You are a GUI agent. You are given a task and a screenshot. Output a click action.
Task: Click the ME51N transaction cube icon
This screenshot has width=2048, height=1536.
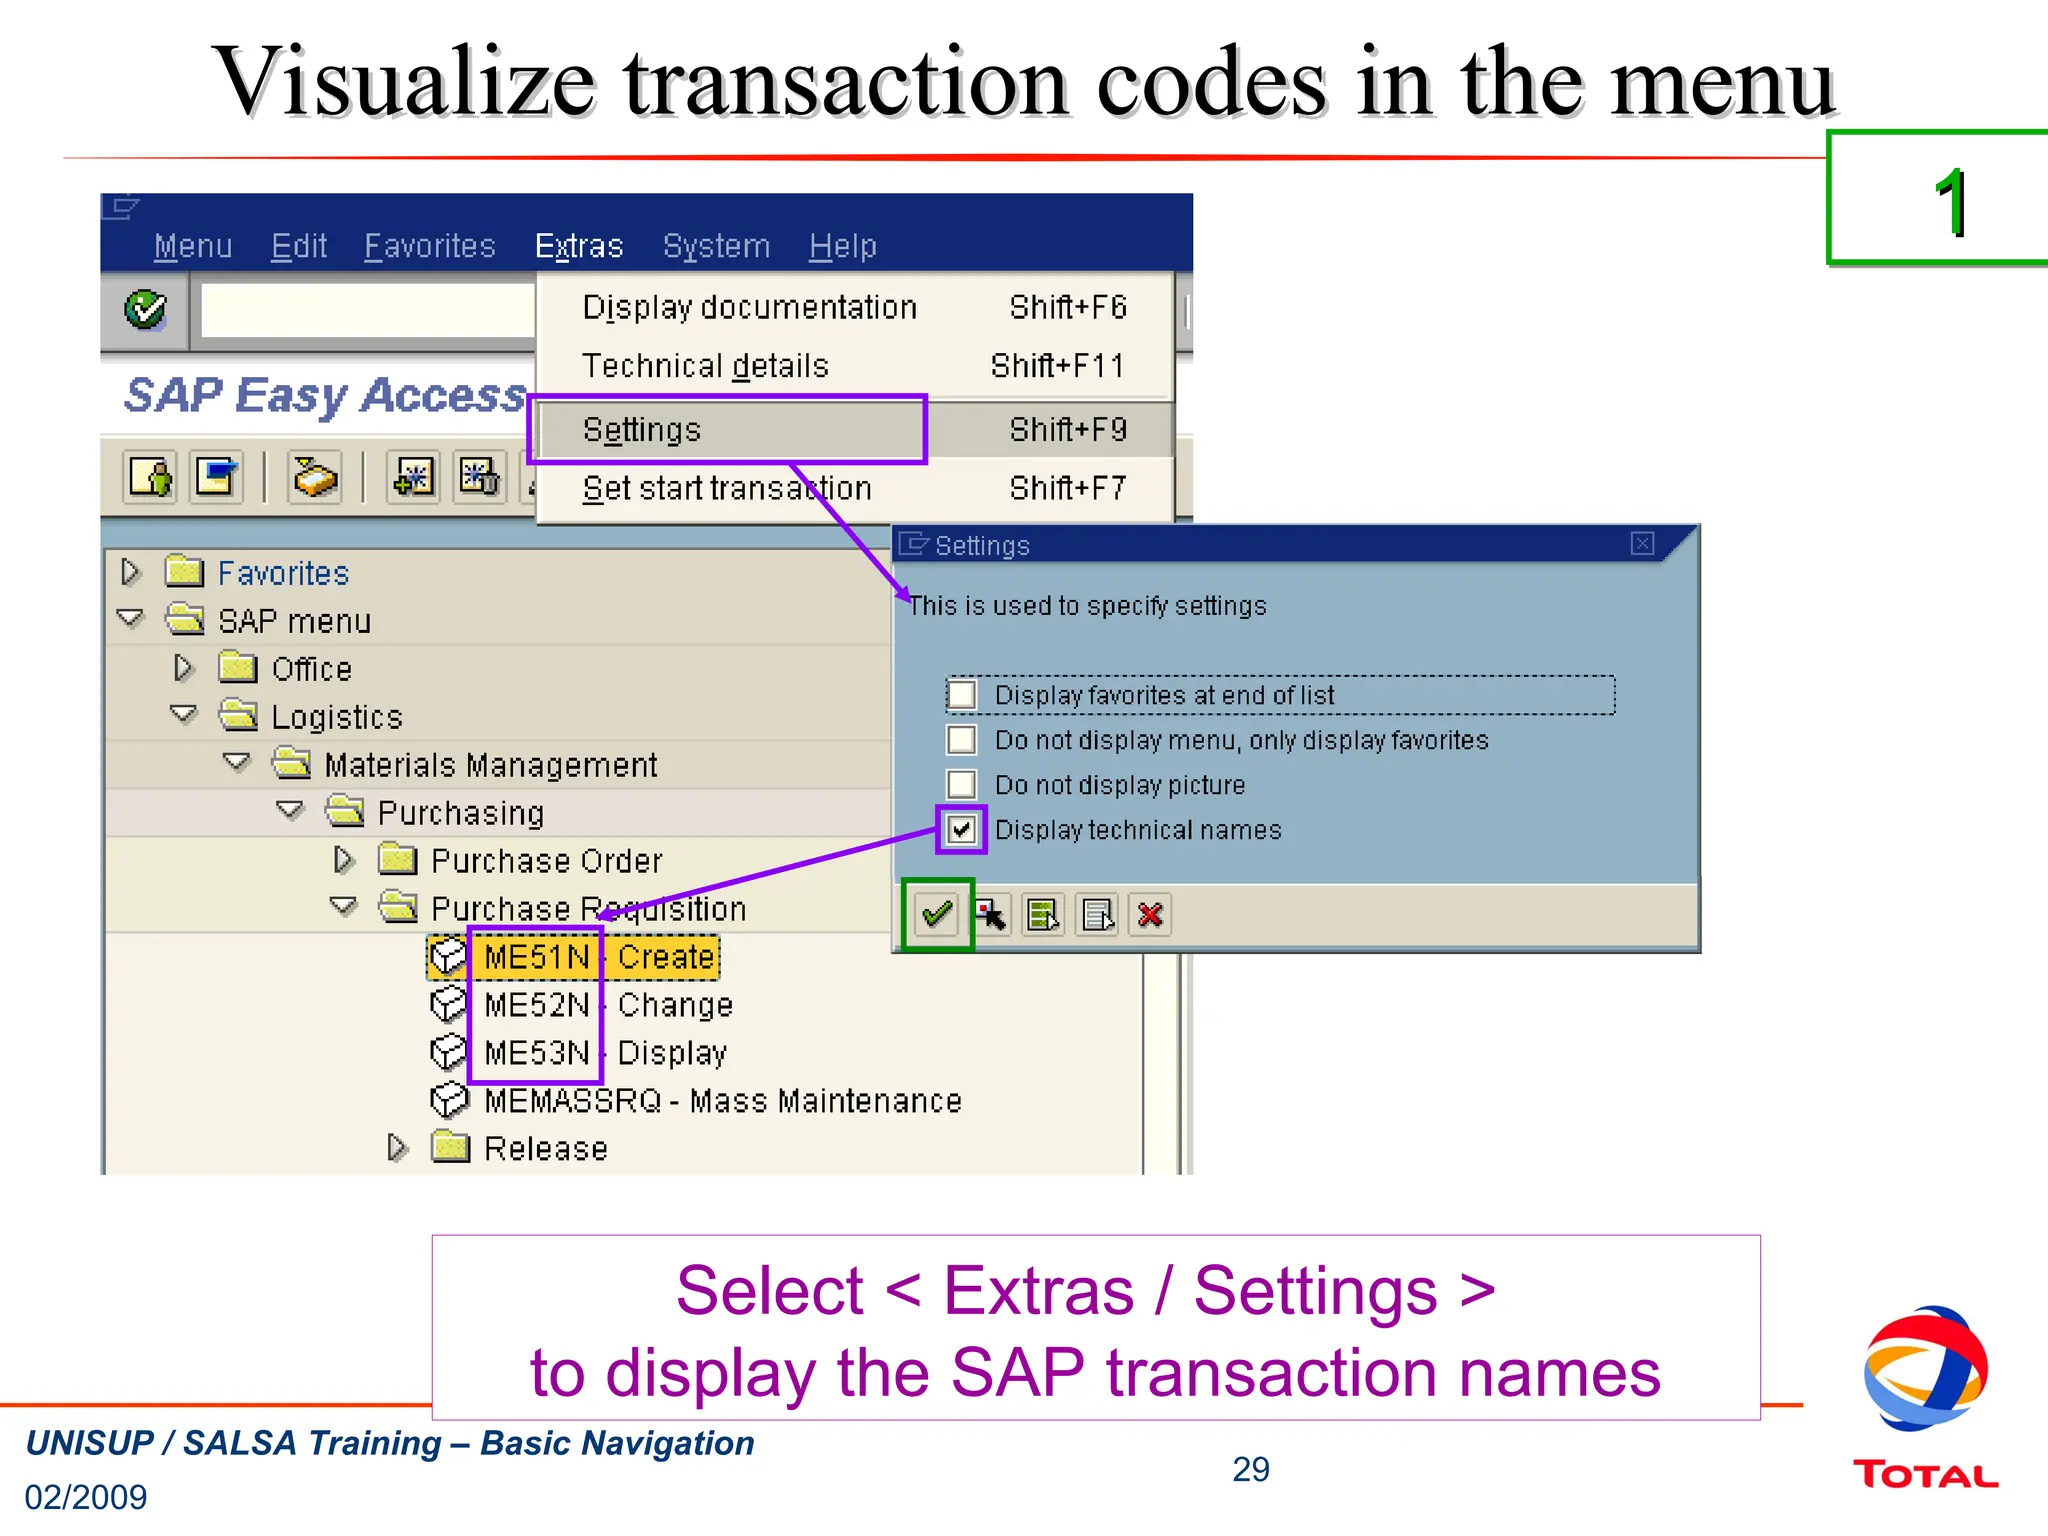[x=448, y=957]
